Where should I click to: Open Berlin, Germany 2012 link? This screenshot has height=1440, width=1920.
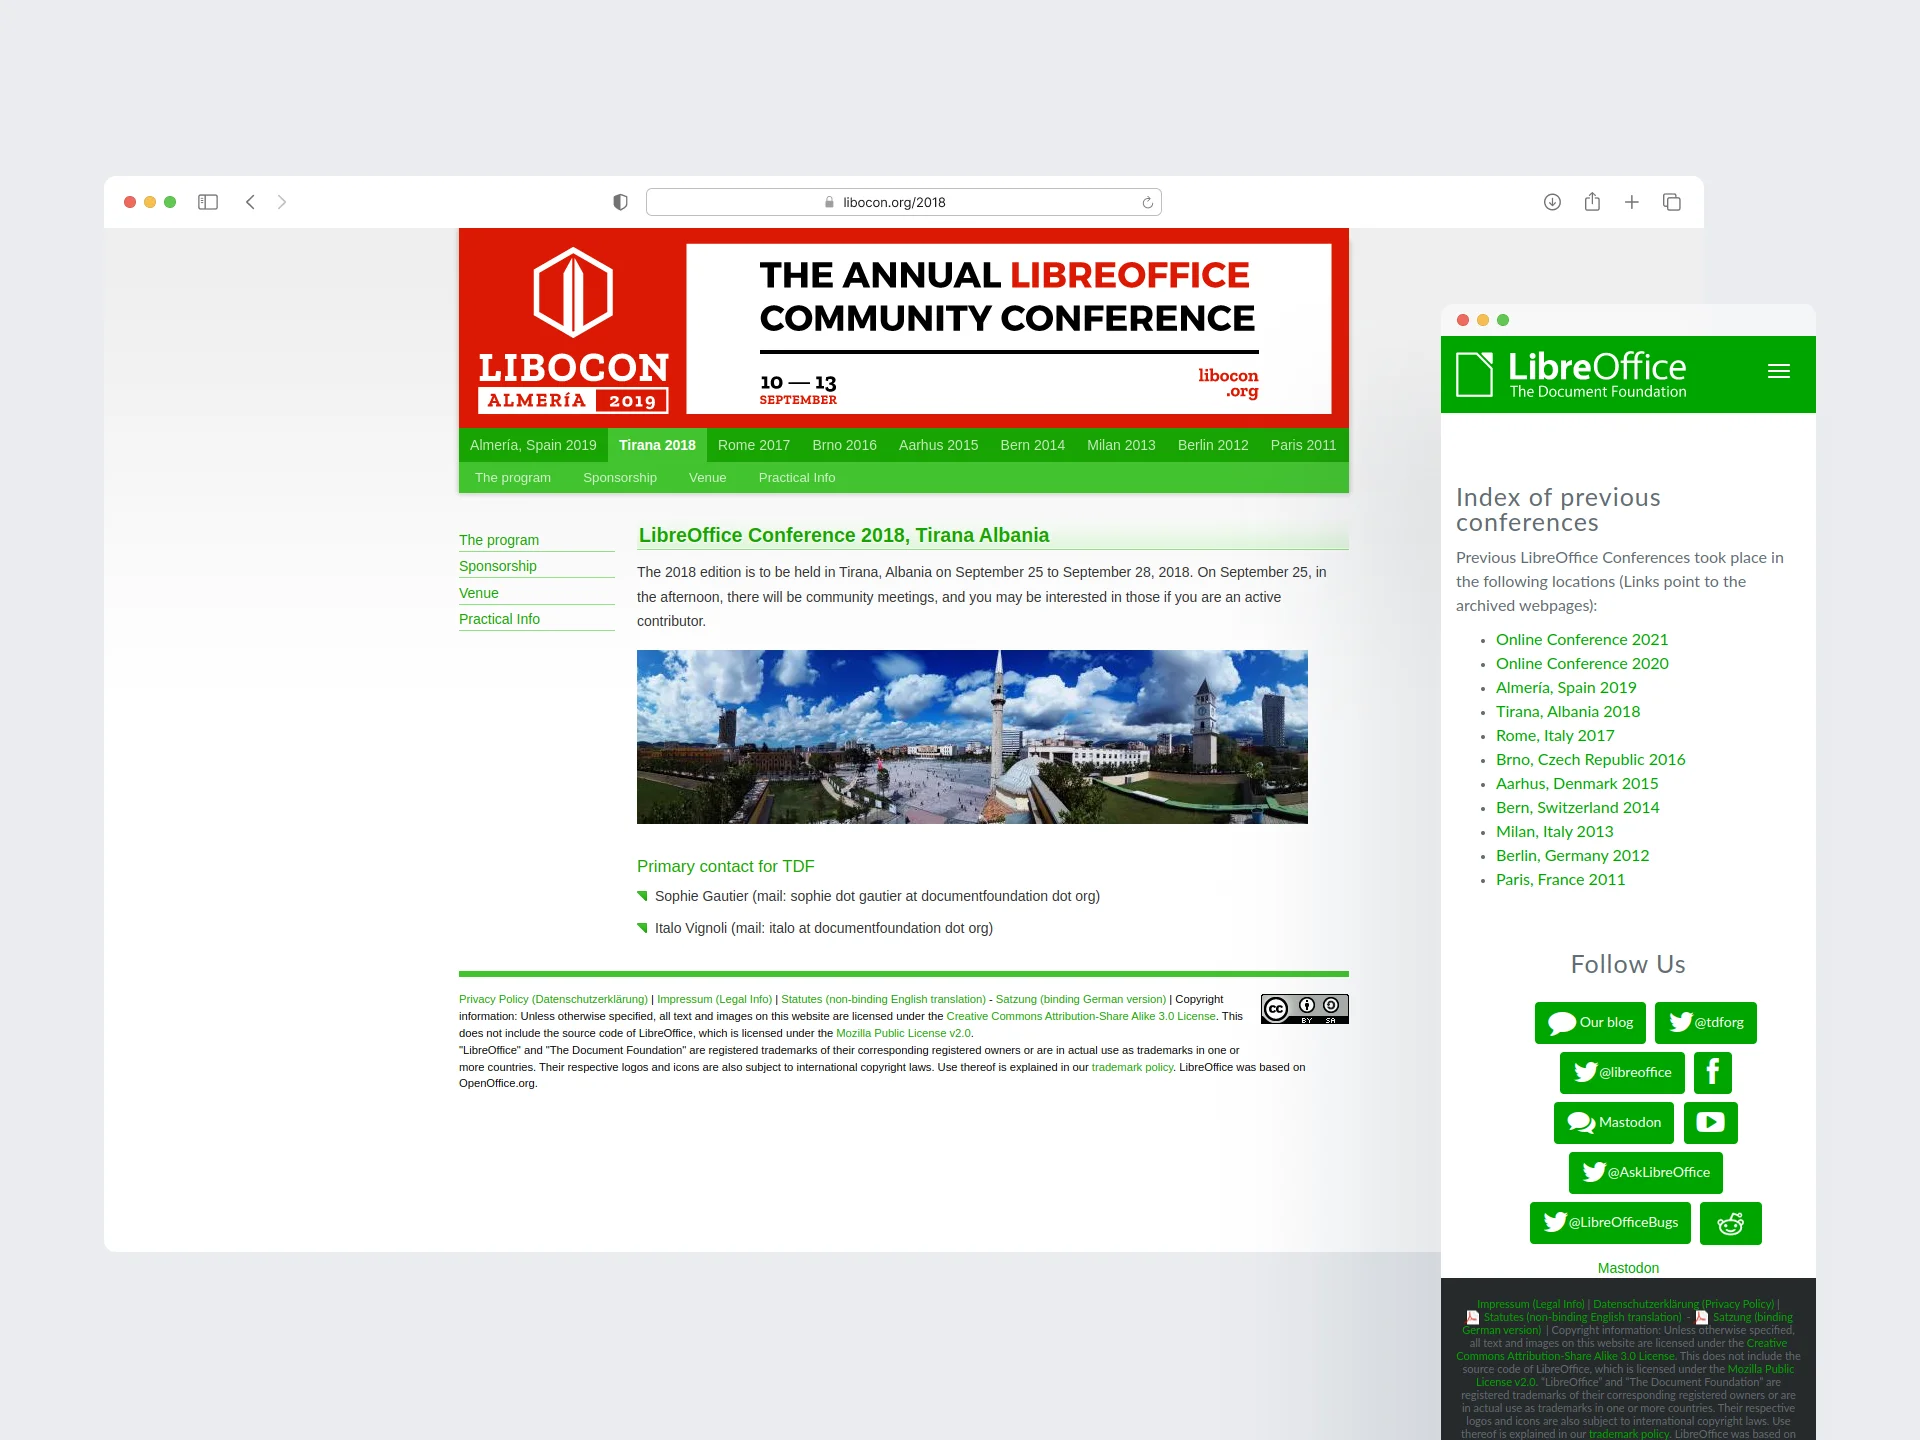coord(1573,856)
